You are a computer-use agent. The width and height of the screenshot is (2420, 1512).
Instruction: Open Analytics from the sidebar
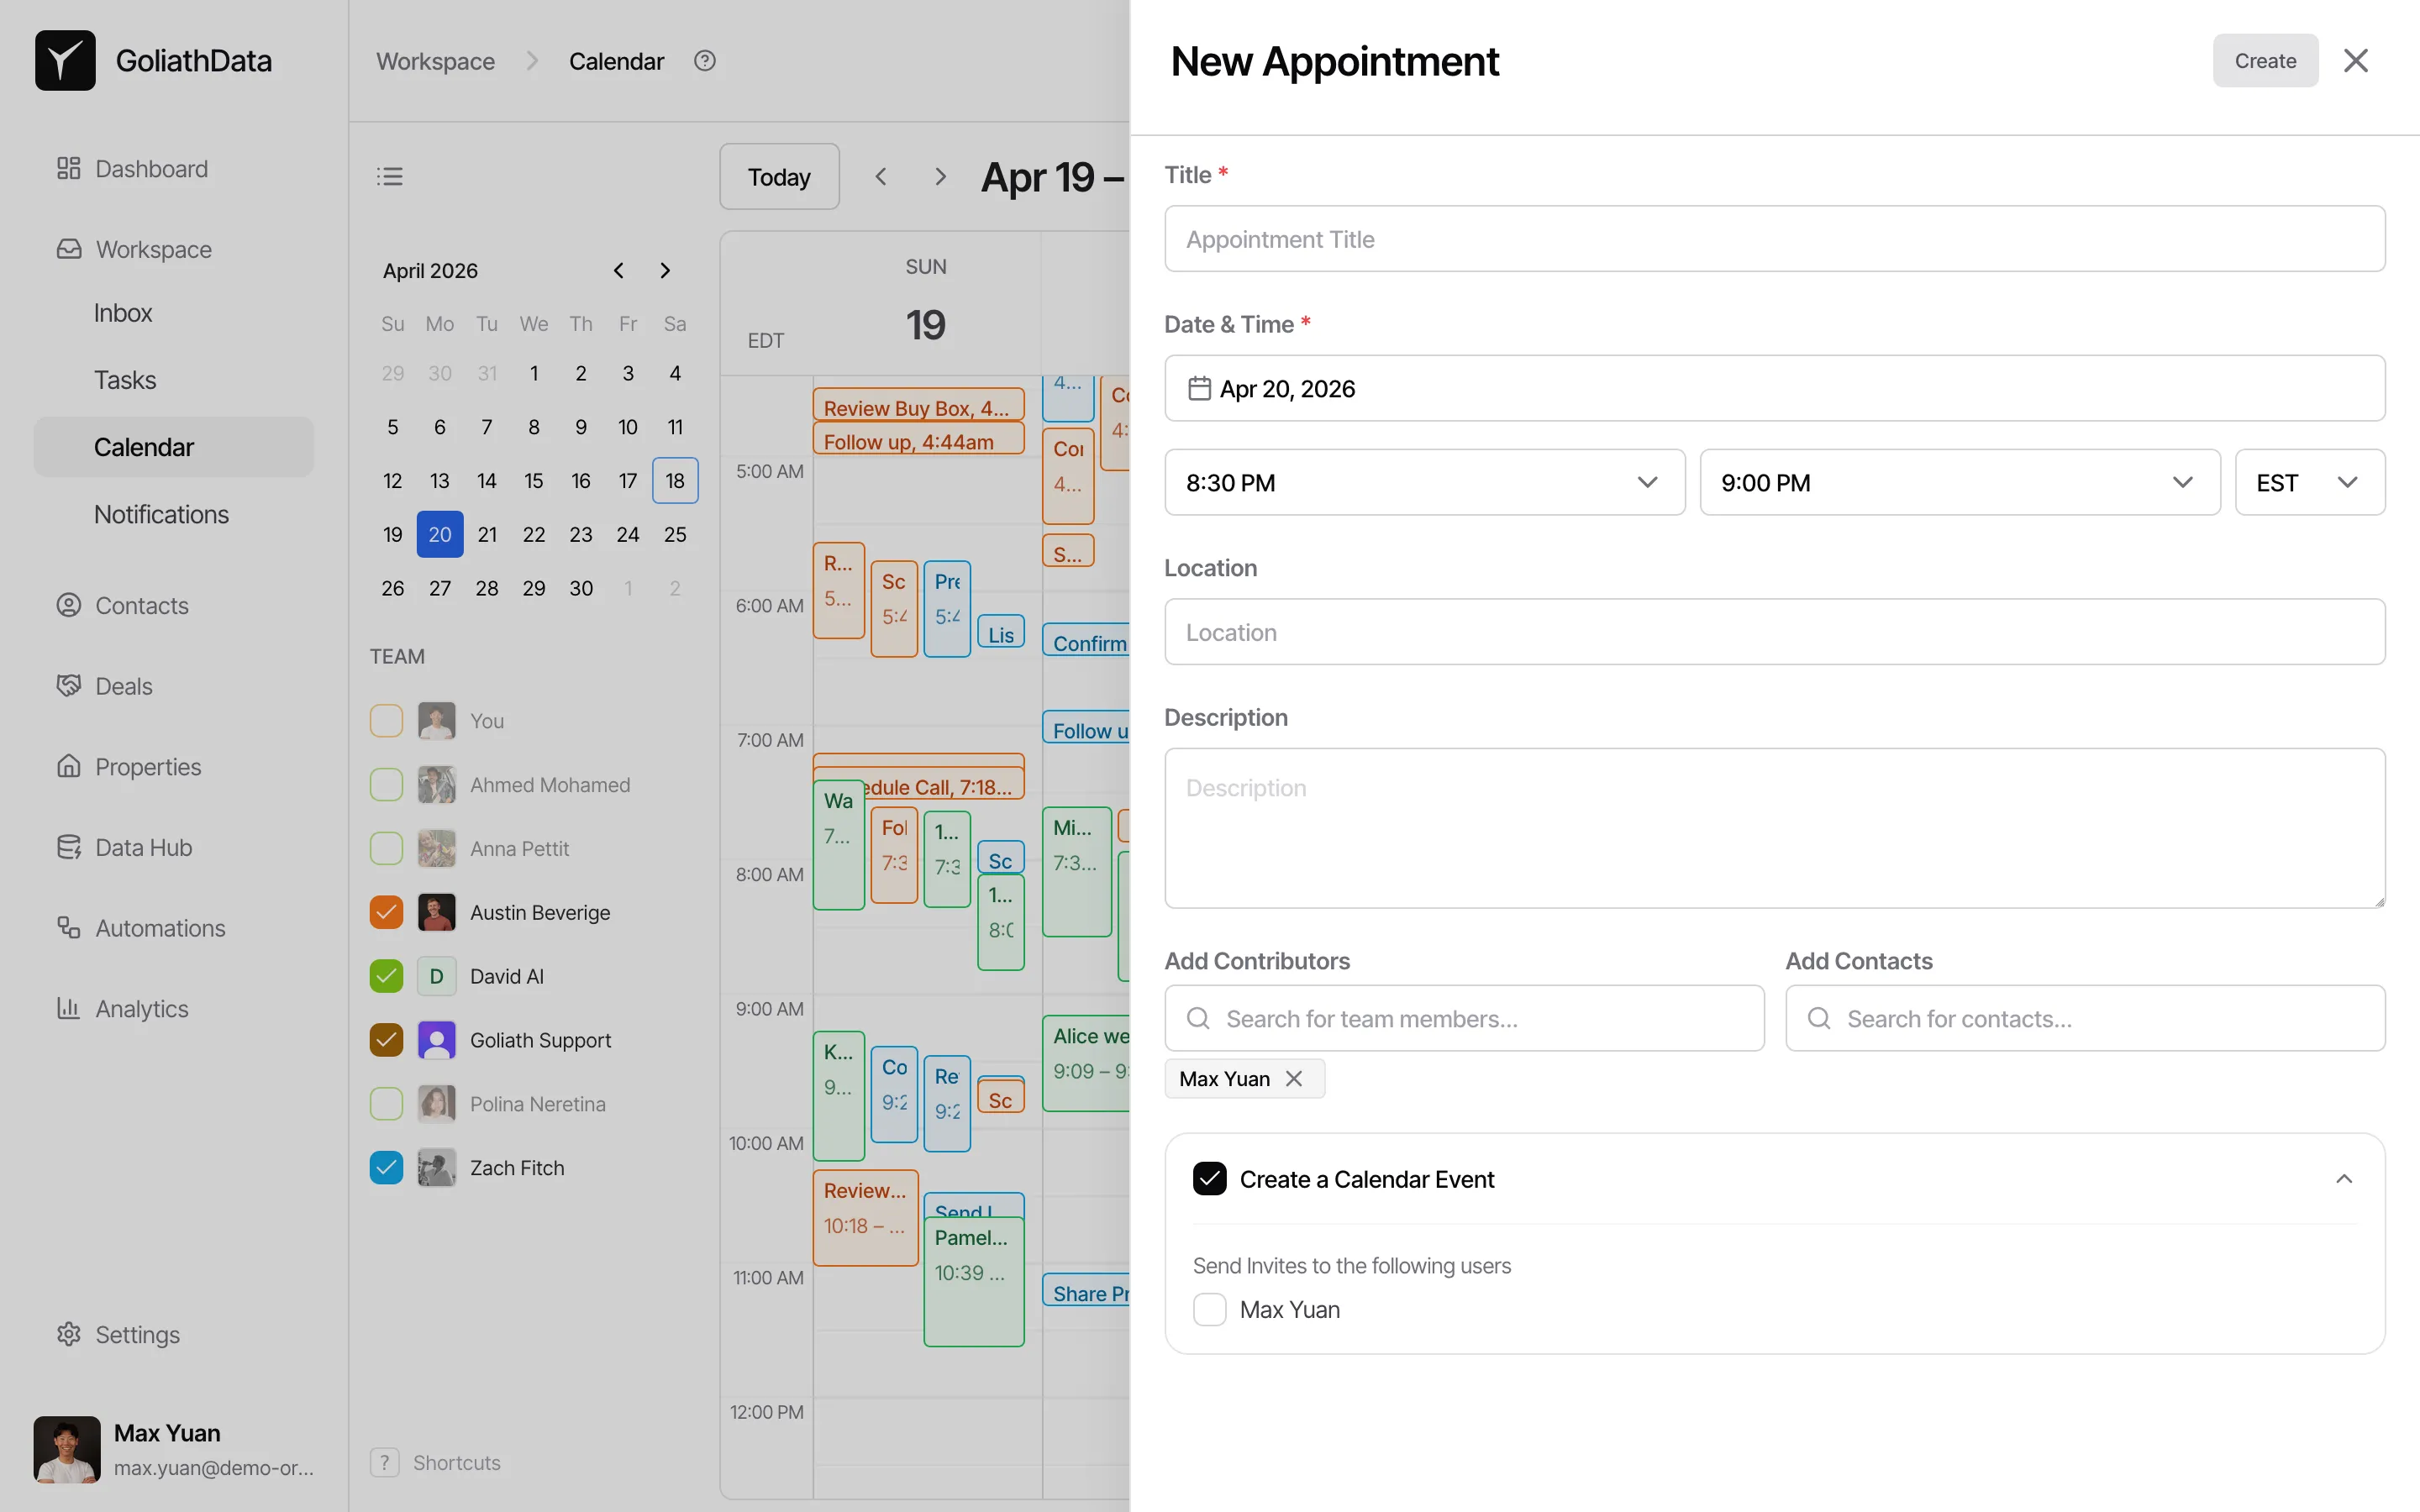141,1008
